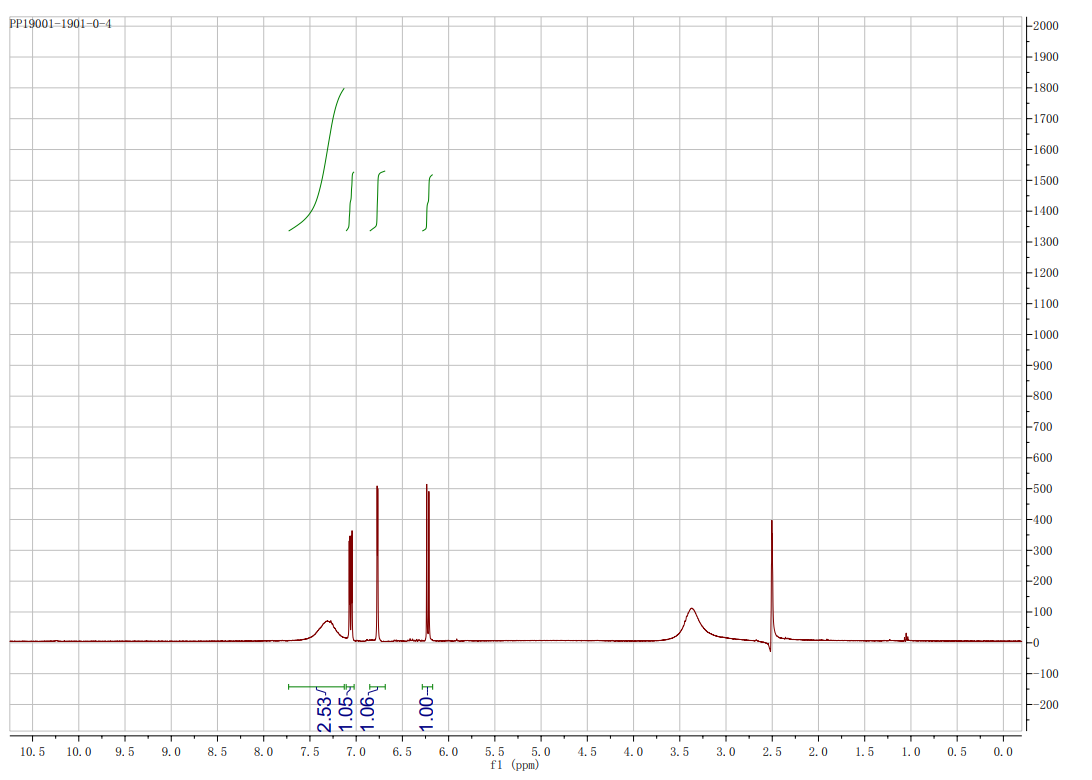Select the 1.05 integral value label
Screen dimensions: 1092x780
pyautogui.click(x=346, y=714)
